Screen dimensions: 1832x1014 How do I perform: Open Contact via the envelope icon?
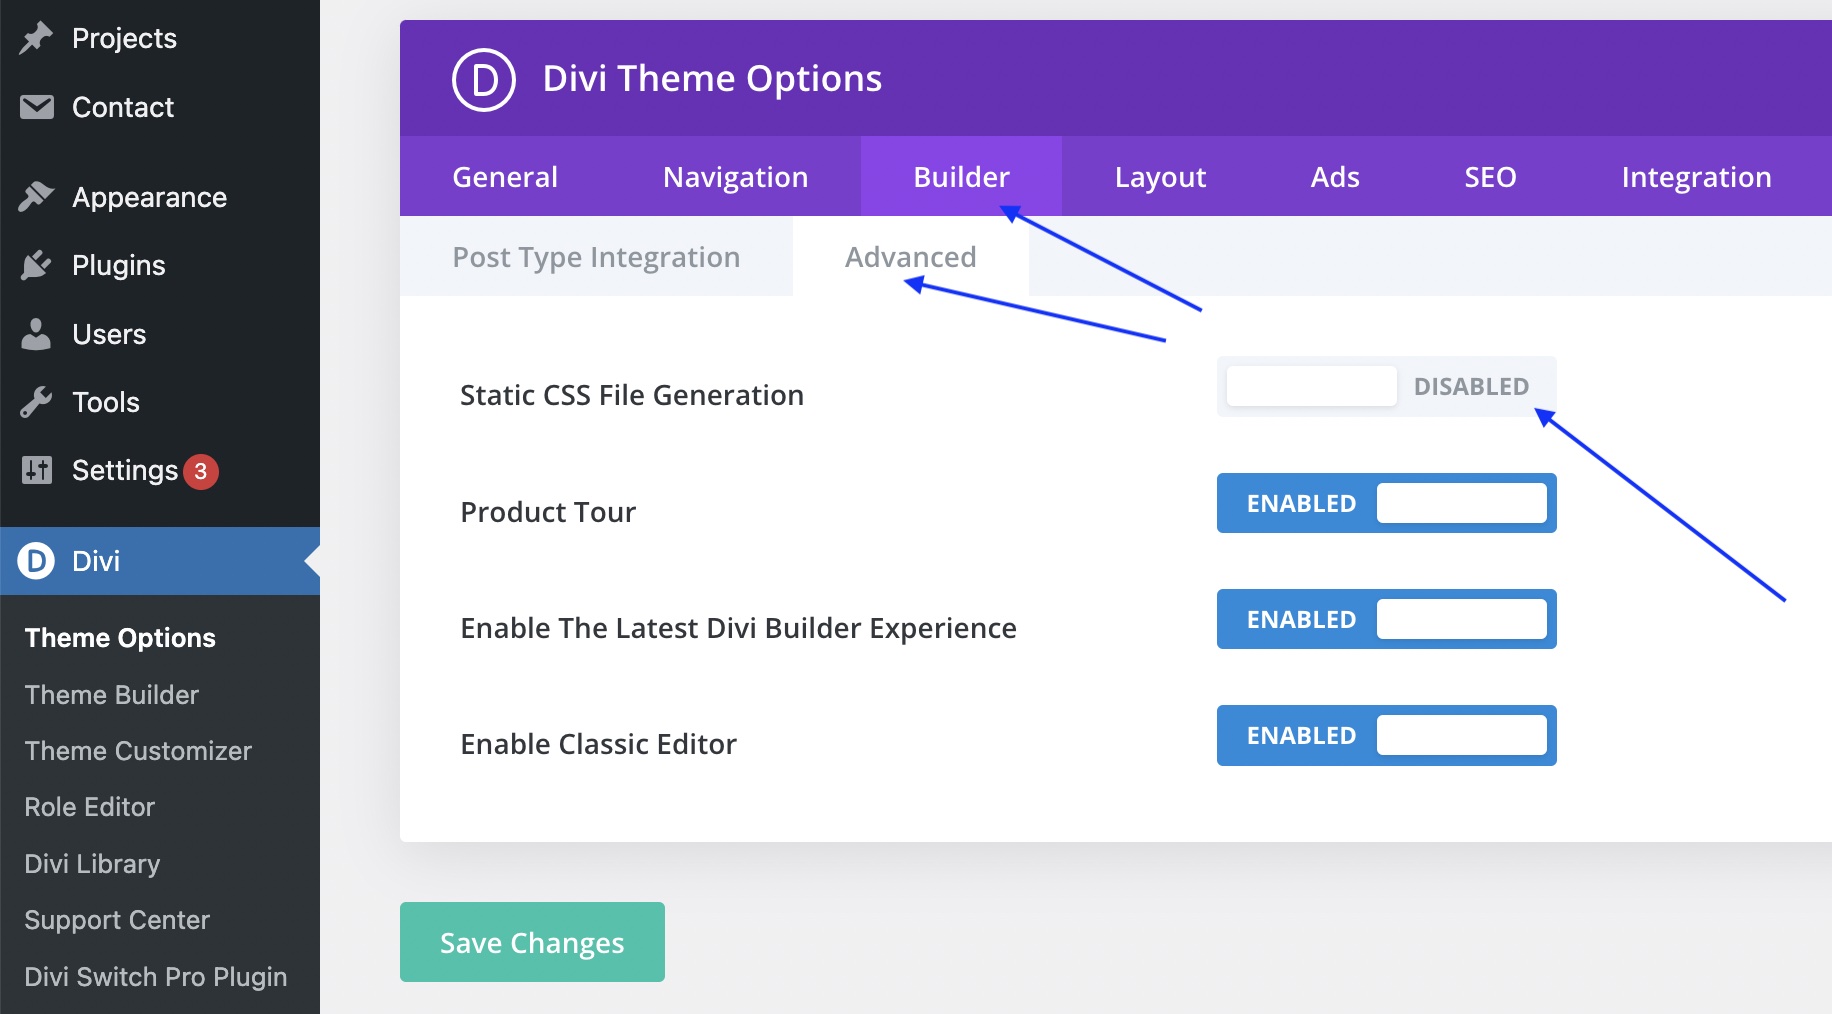[36, 106]
